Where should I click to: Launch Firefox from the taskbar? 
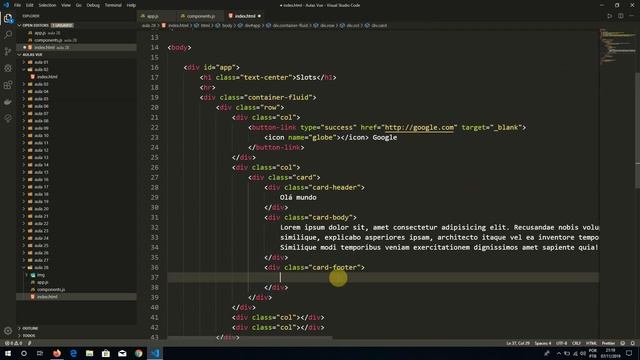pyautogui.click(x=57, y=353)
